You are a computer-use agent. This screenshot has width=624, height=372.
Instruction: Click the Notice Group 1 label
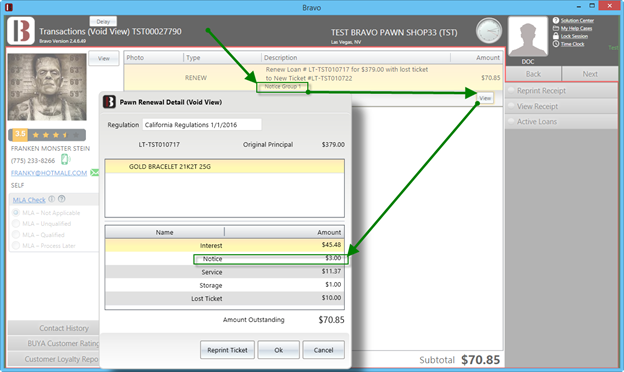click(x=283, y=86)
